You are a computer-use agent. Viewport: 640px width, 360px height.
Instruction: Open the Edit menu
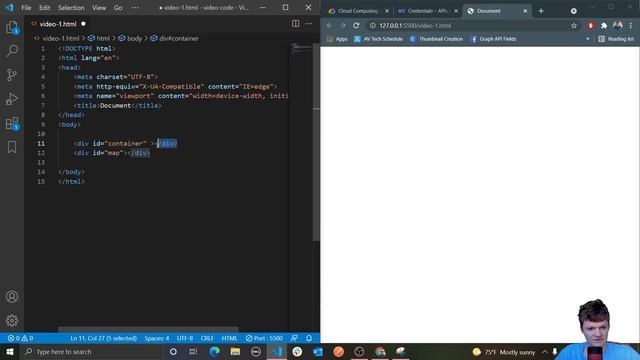click(x=44, y=8)
